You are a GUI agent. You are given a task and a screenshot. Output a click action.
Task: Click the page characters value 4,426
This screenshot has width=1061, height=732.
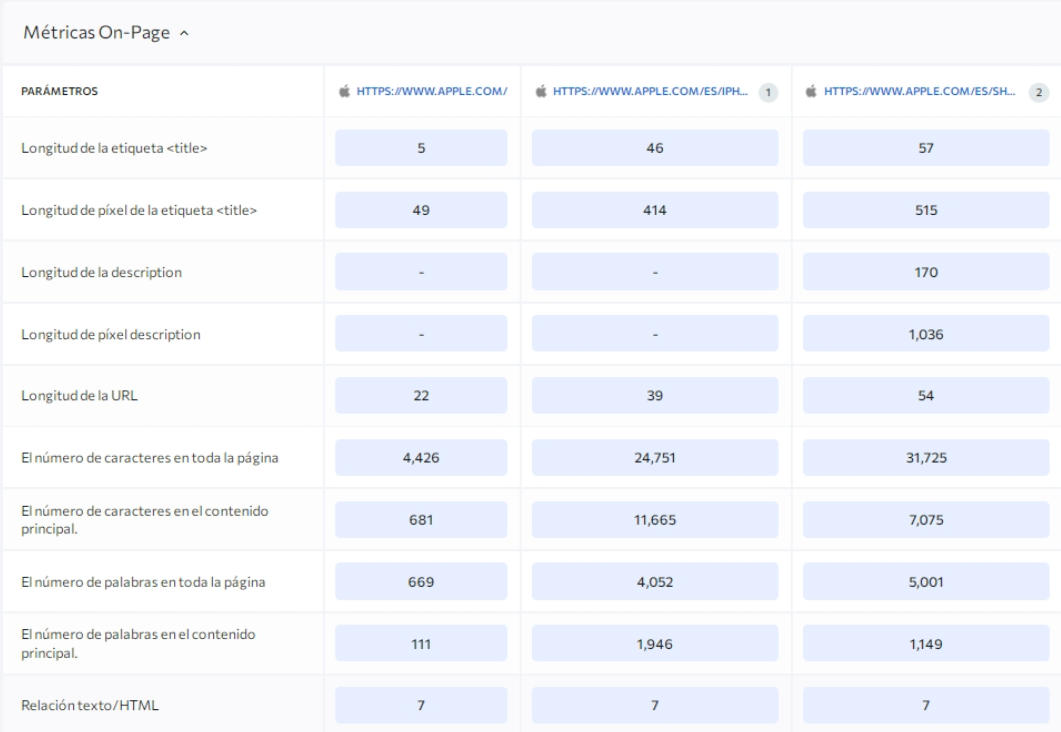click(x=421, y=458)
